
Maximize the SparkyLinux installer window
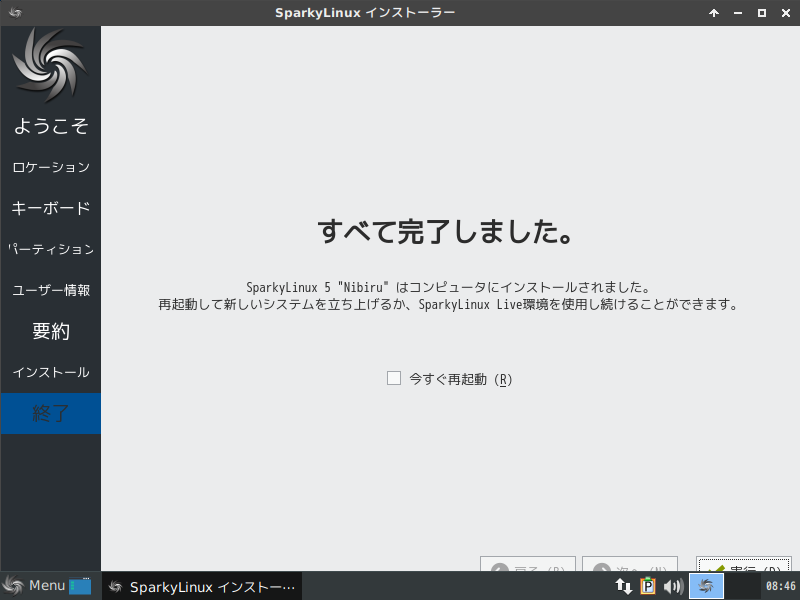[762, 13]
